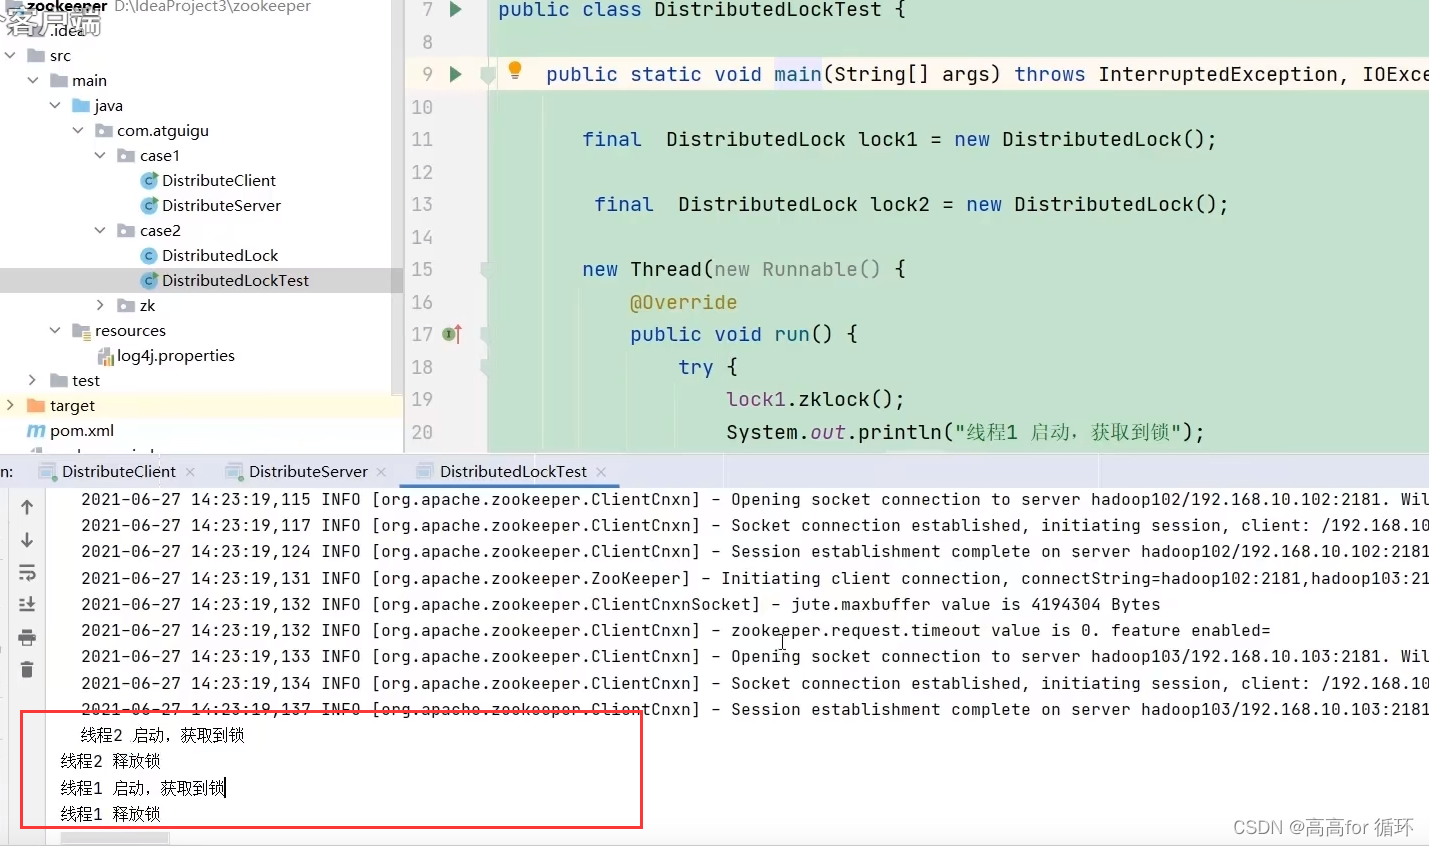Toggle soft-wrap in the console

(27, 573)
